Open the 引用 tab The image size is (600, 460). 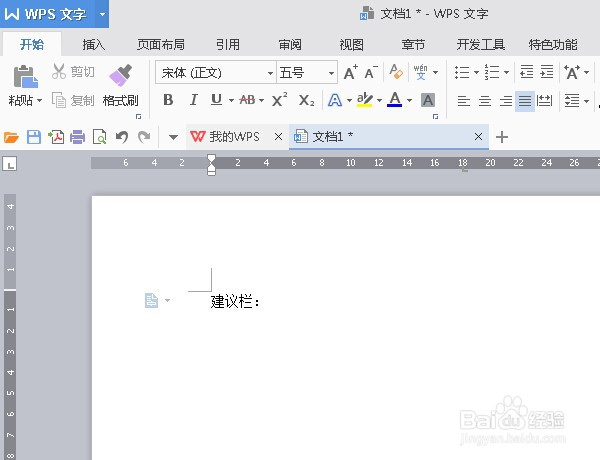[x=228, y=45]
